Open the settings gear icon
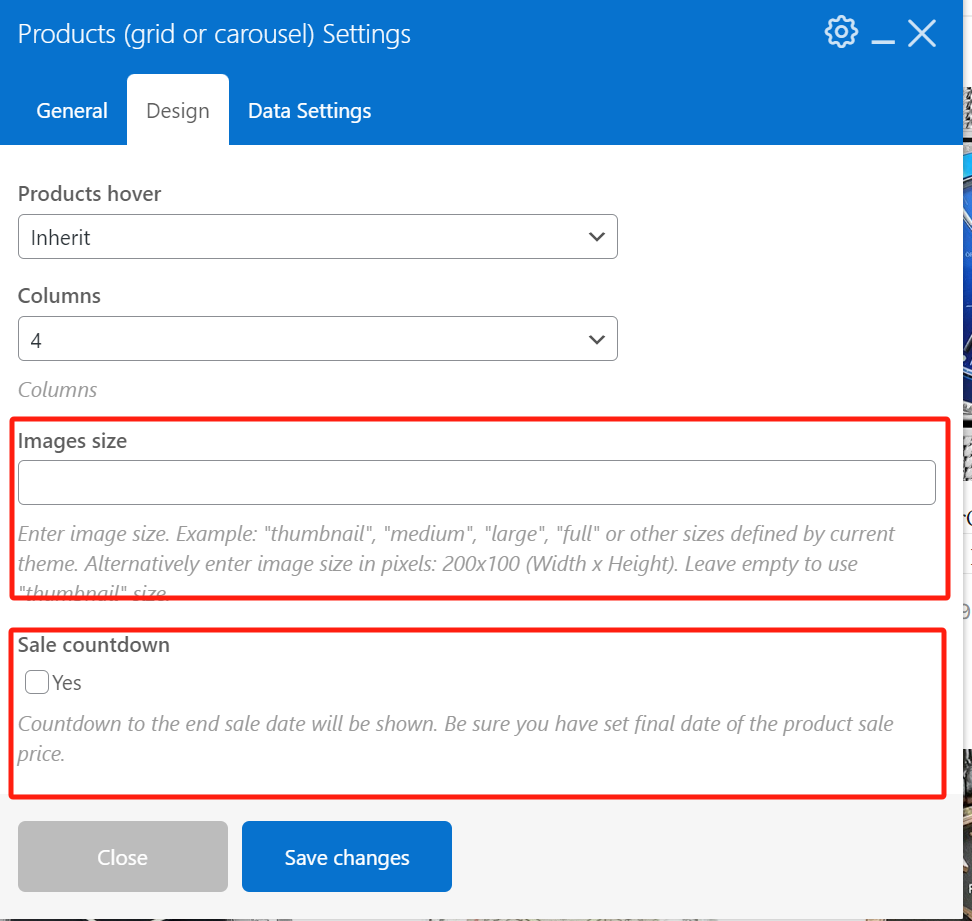The image size is (972, 921). [841, 32]
